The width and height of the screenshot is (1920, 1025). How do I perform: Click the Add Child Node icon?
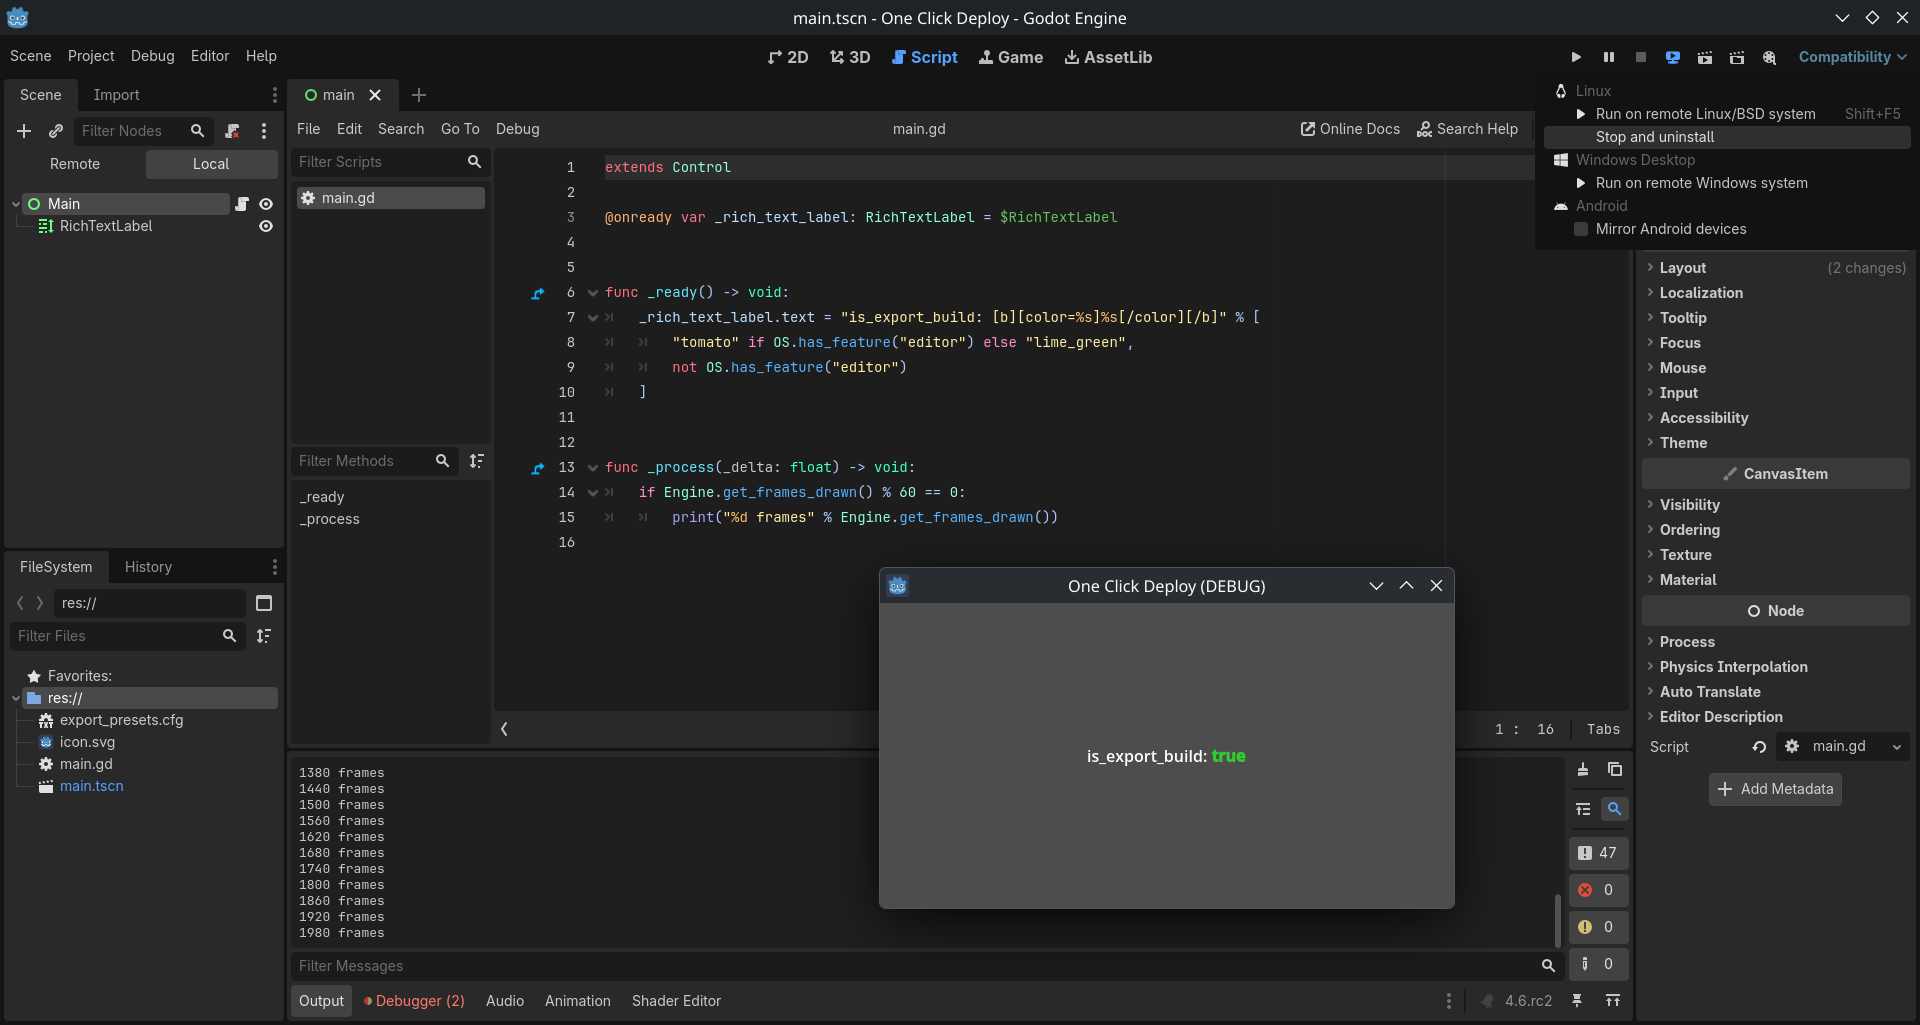click(24, 130)
